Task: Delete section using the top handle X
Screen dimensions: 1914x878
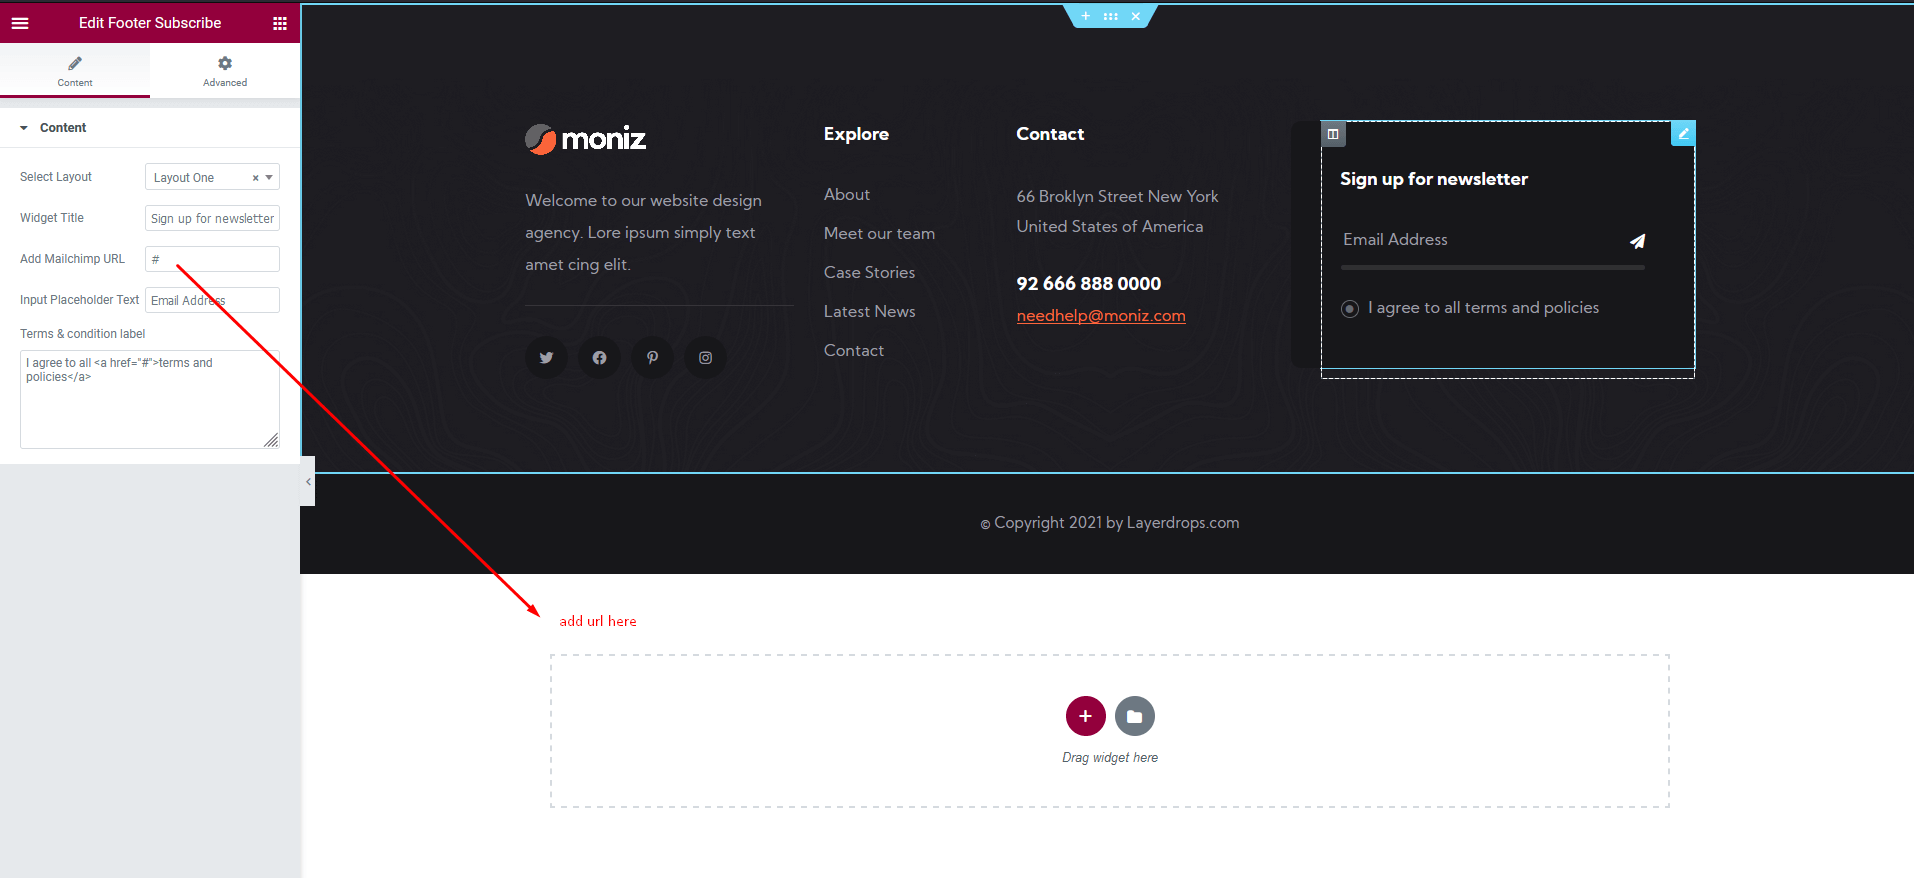Action: point(1135,16)
